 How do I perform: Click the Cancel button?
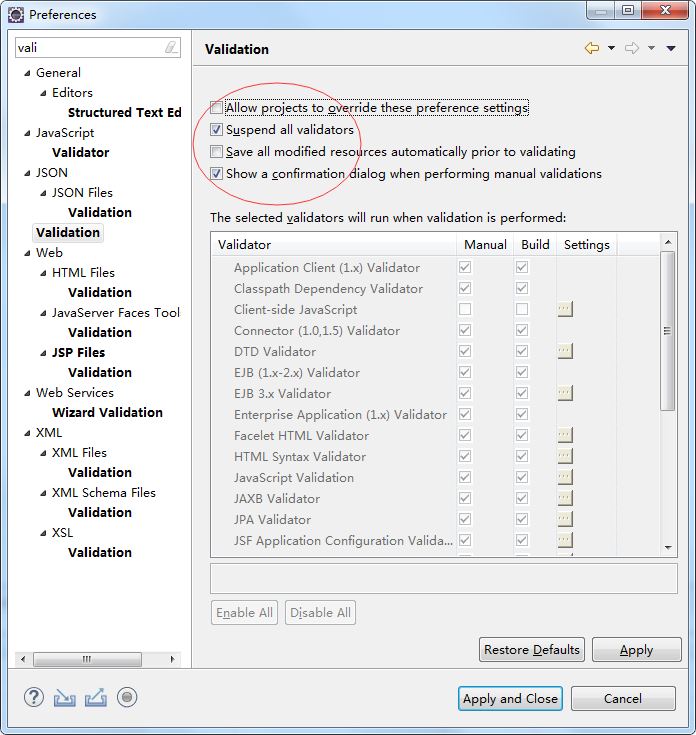(623, 698)
